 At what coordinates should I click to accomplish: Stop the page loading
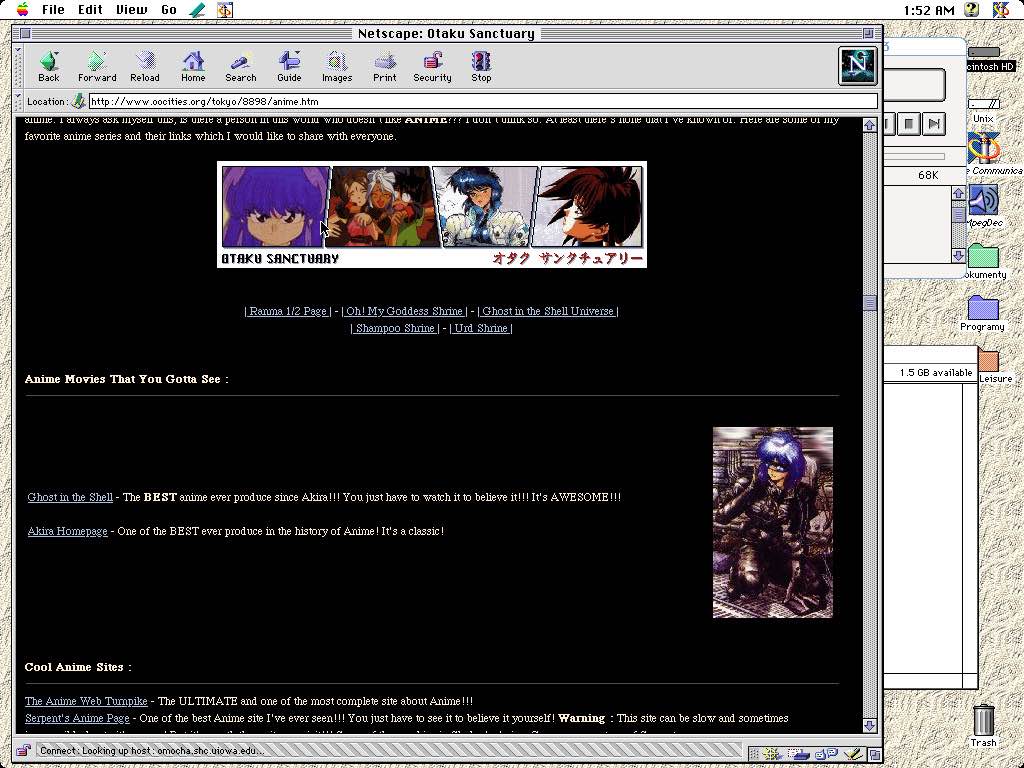pyautogui.click(x=481, y=67)
